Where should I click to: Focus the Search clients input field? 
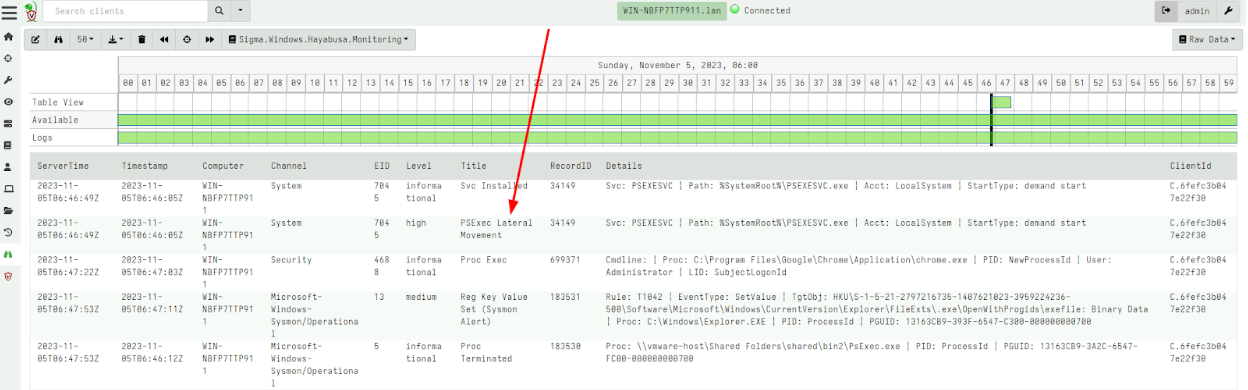tap(126, 11)
